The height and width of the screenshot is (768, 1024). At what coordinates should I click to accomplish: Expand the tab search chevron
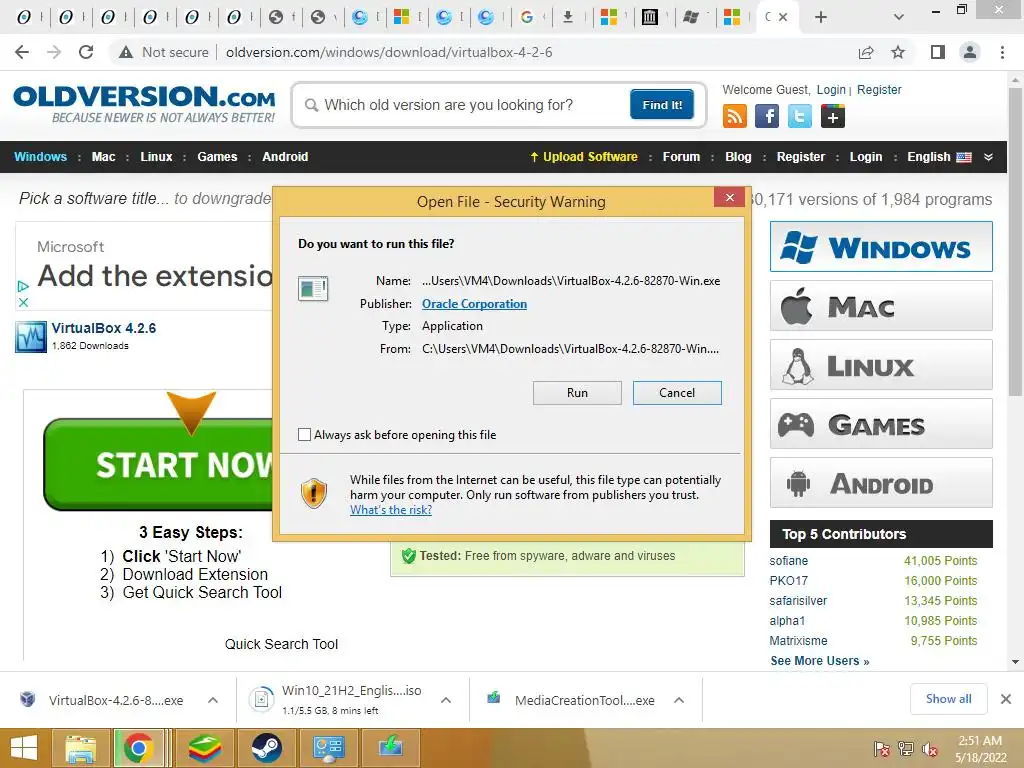click(x=899, y=18)
